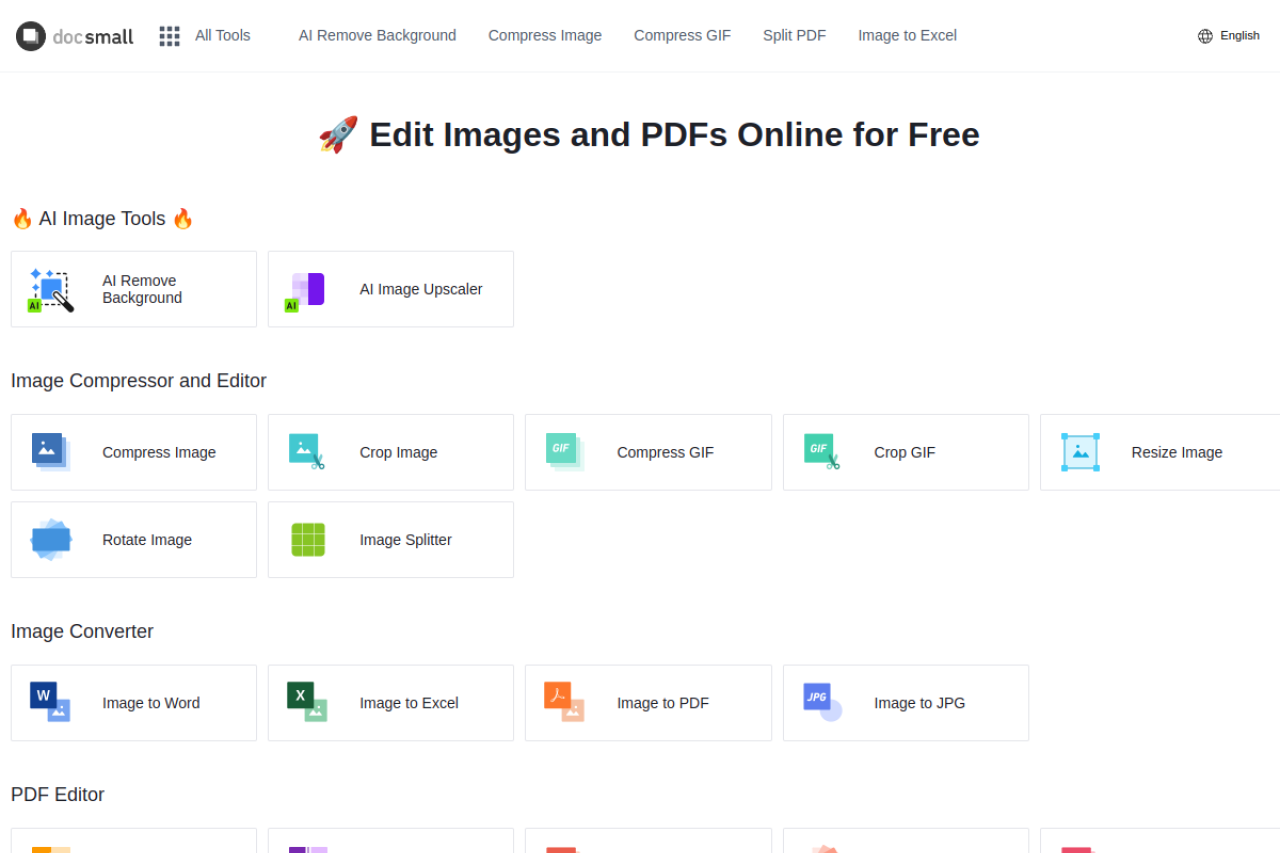The width and height of the screenshot is (1280, 853).
Task: Choose the Crop GIF scissors icon
Action: click(822, 452)
